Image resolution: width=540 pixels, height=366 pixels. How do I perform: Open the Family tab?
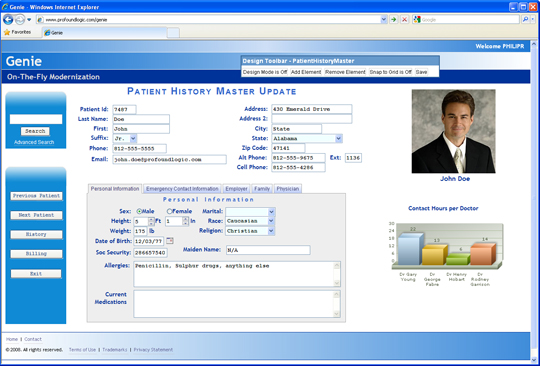click(262, 189)
